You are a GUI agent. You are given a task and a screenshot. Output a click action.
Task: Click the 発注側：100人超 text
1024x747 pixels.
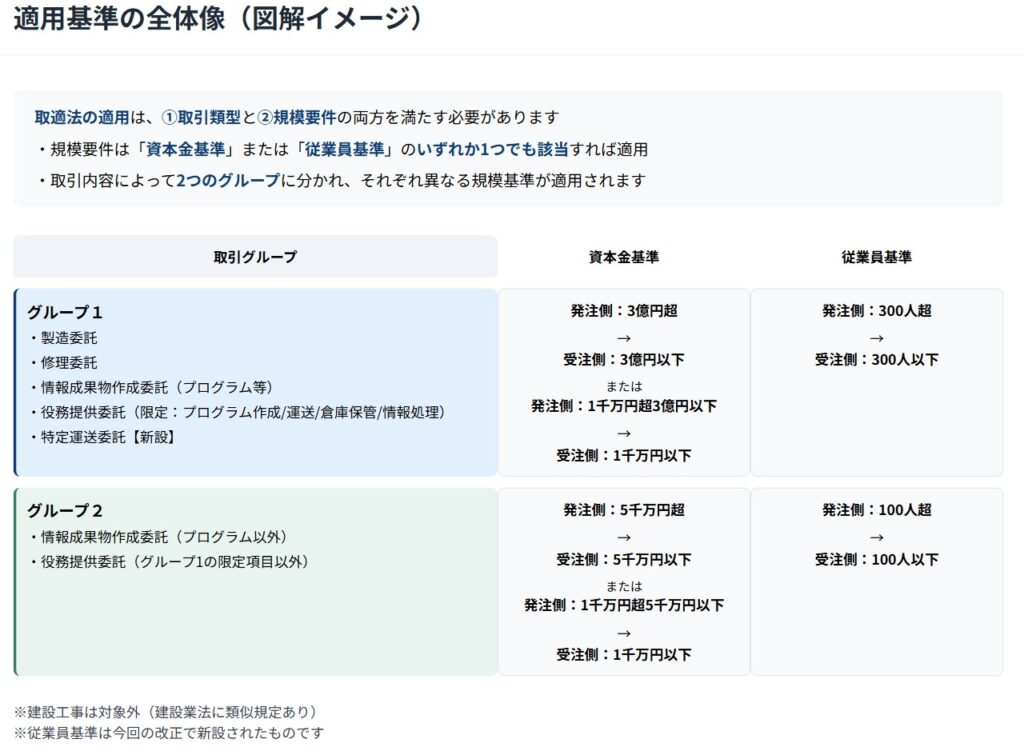pyautogui.click(x=876, y=510)
